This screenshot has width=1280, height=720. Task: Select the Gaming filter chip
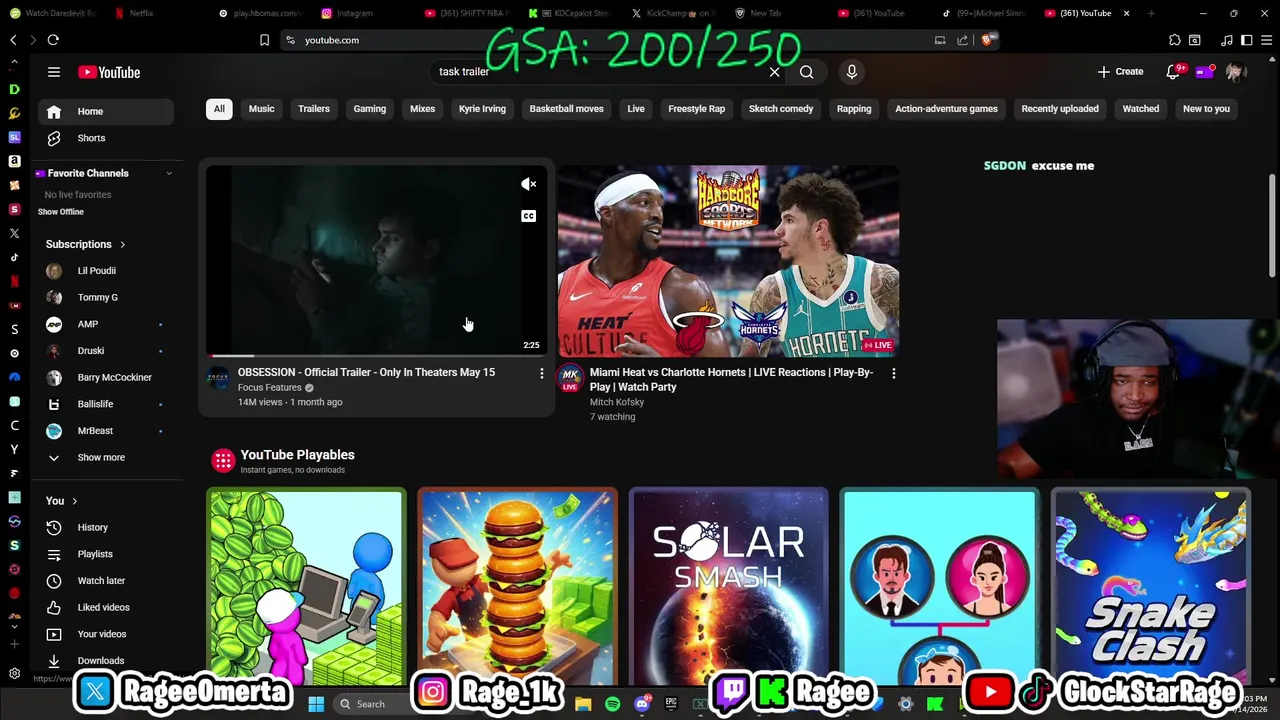[x=370, y=109]
